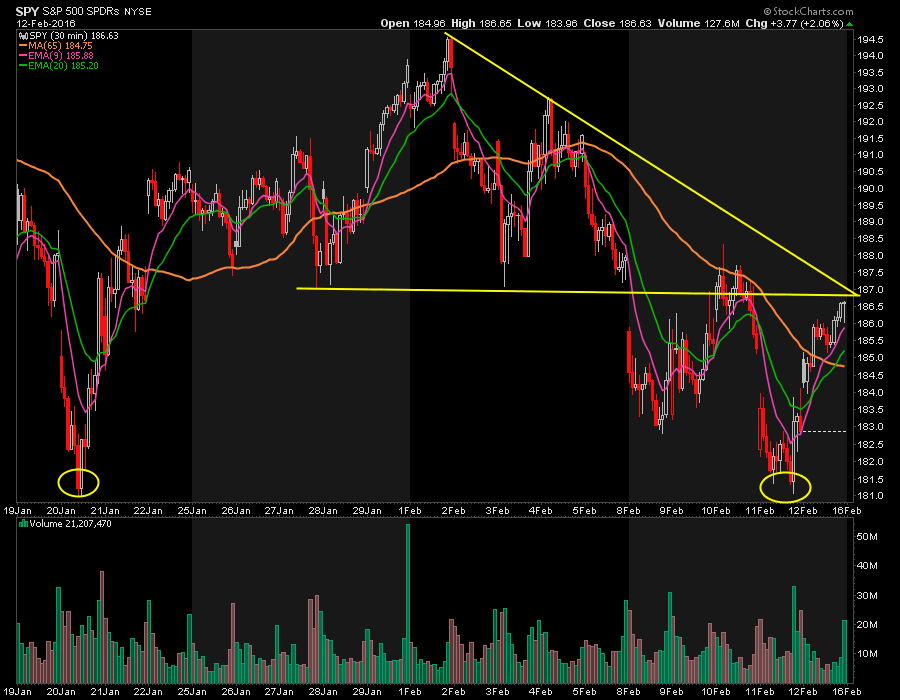
Task: Click the NYSE exchange label
Action: [x=138, y=11]
